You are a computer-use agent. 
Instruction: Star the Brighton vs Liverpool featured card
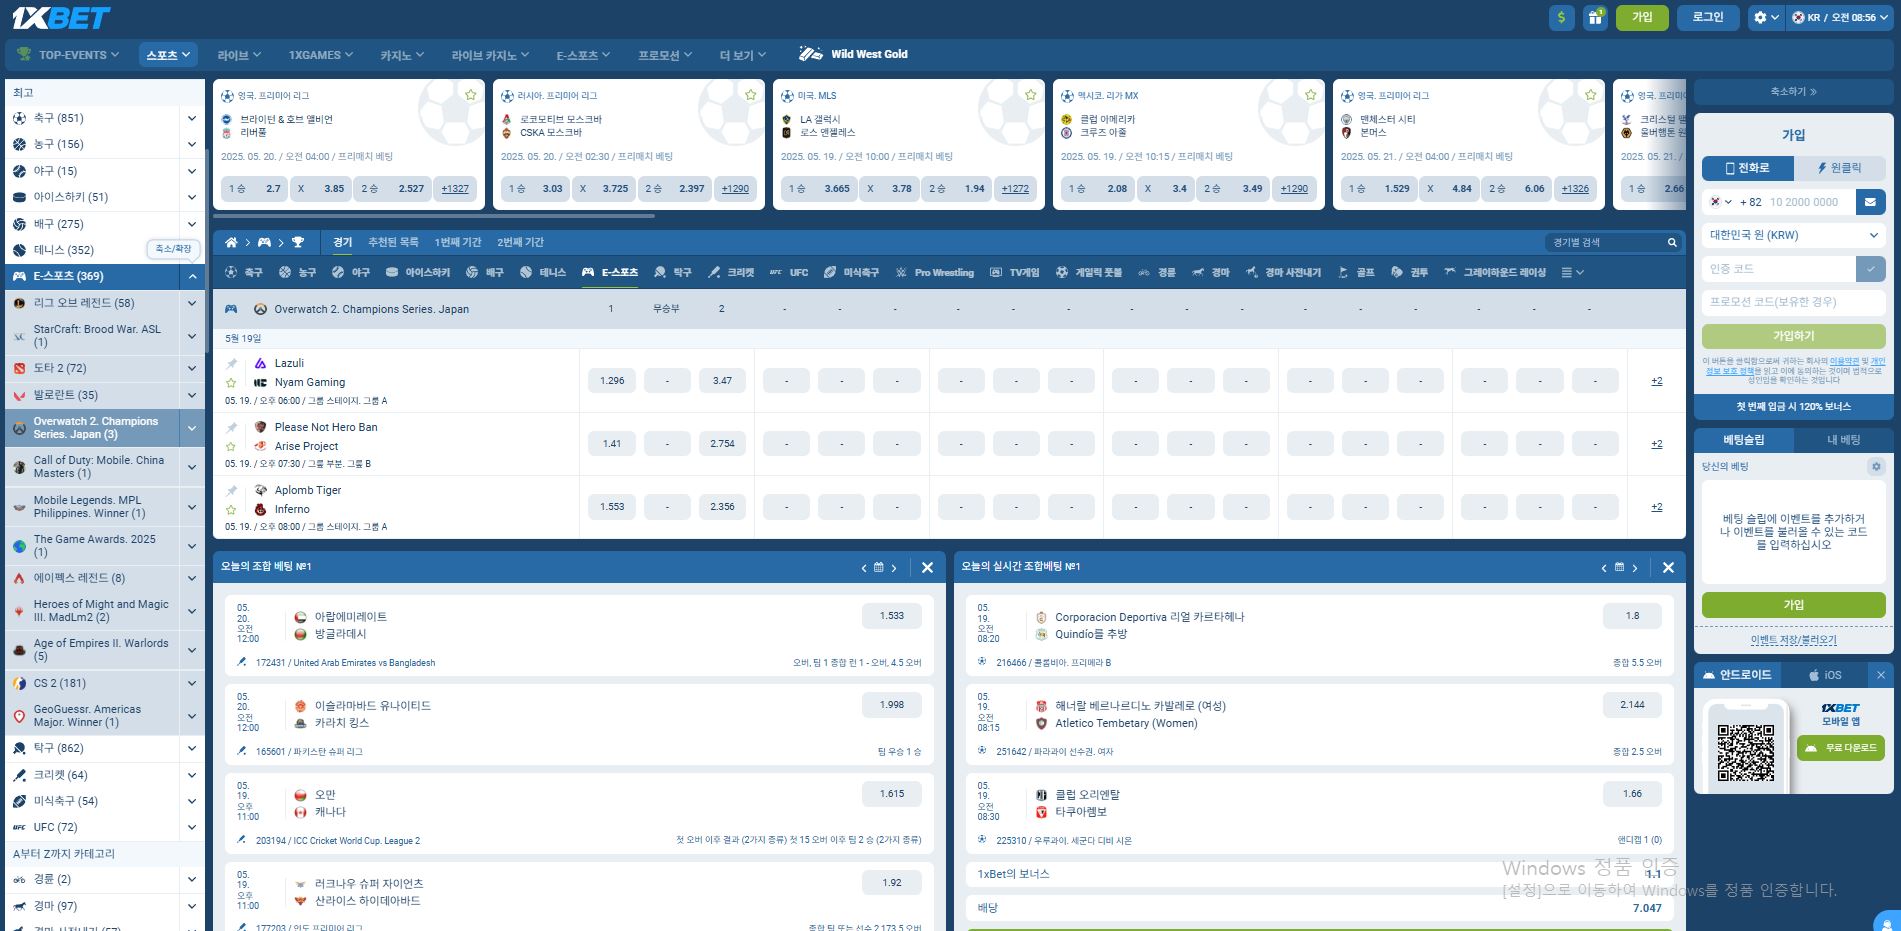(470, 95)
